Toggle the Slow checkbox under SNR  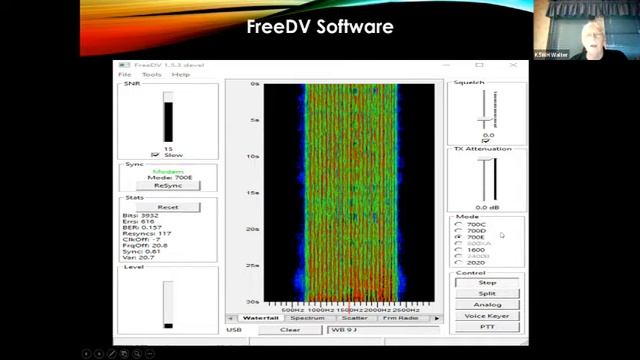155,155
